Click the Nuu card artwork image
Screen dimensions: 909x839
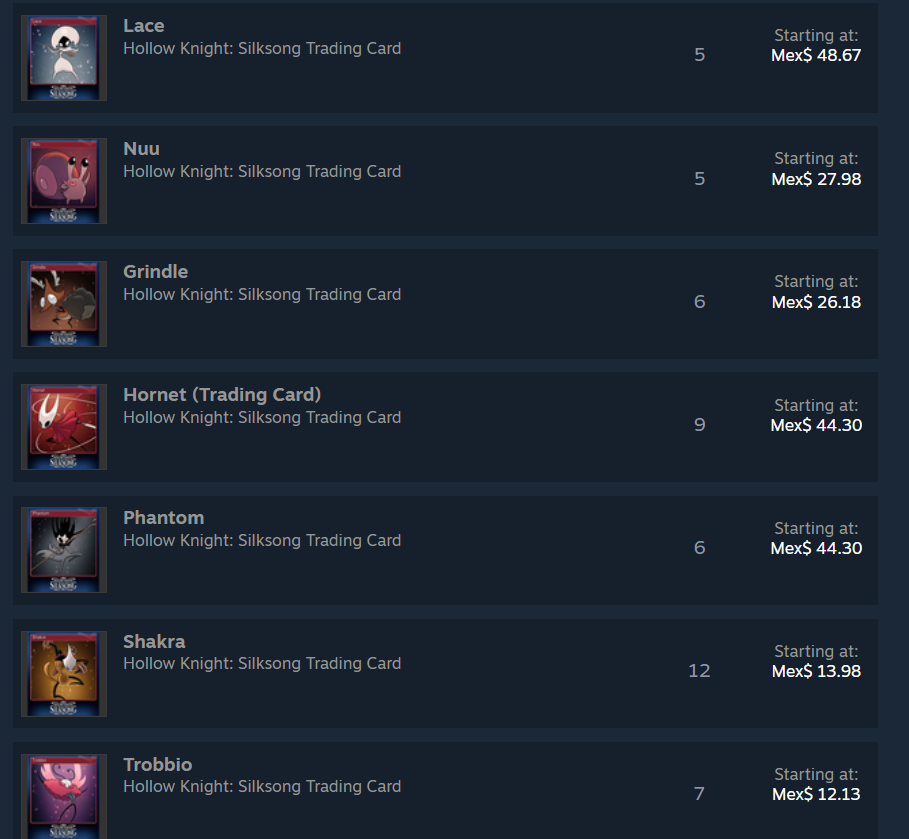(x=64, y=181)
